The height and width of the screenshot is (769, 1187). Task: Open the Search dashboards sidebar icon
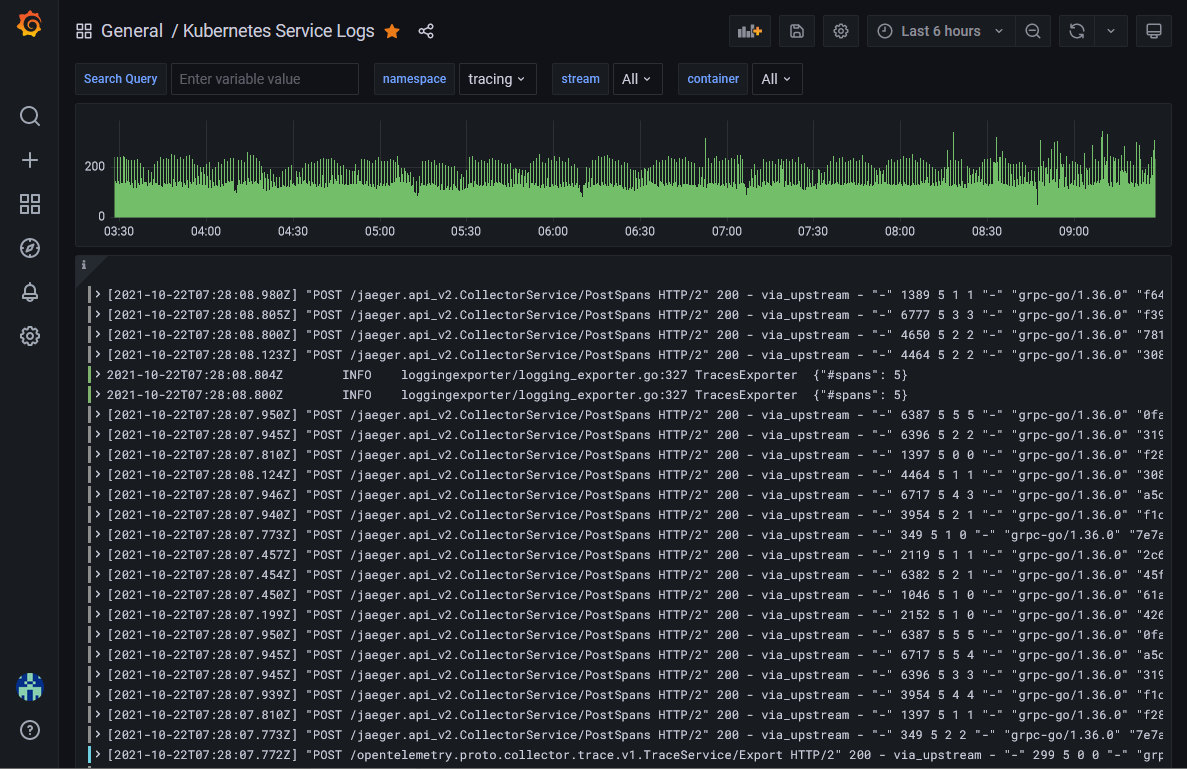[x=30, y=116]
